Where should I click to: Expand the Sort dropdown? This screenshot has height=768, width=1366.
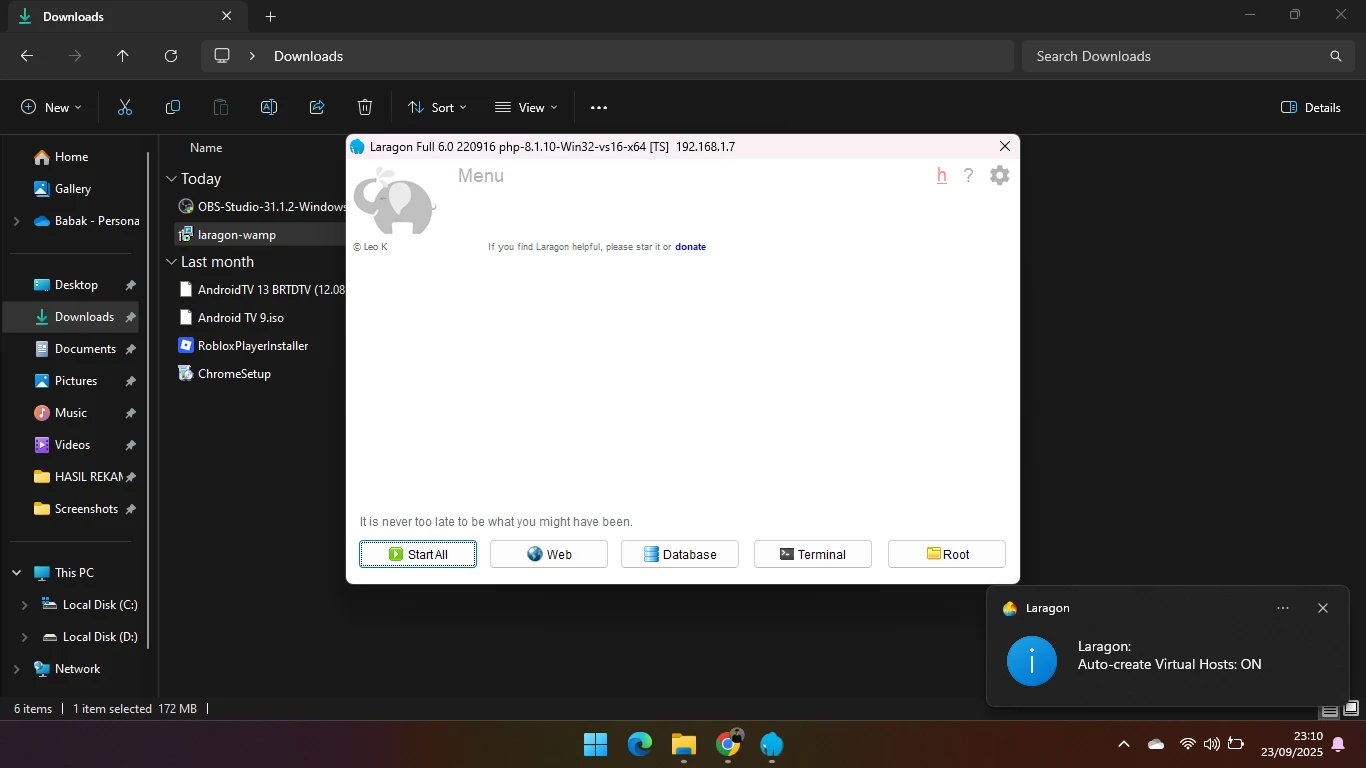click(437, 108)
